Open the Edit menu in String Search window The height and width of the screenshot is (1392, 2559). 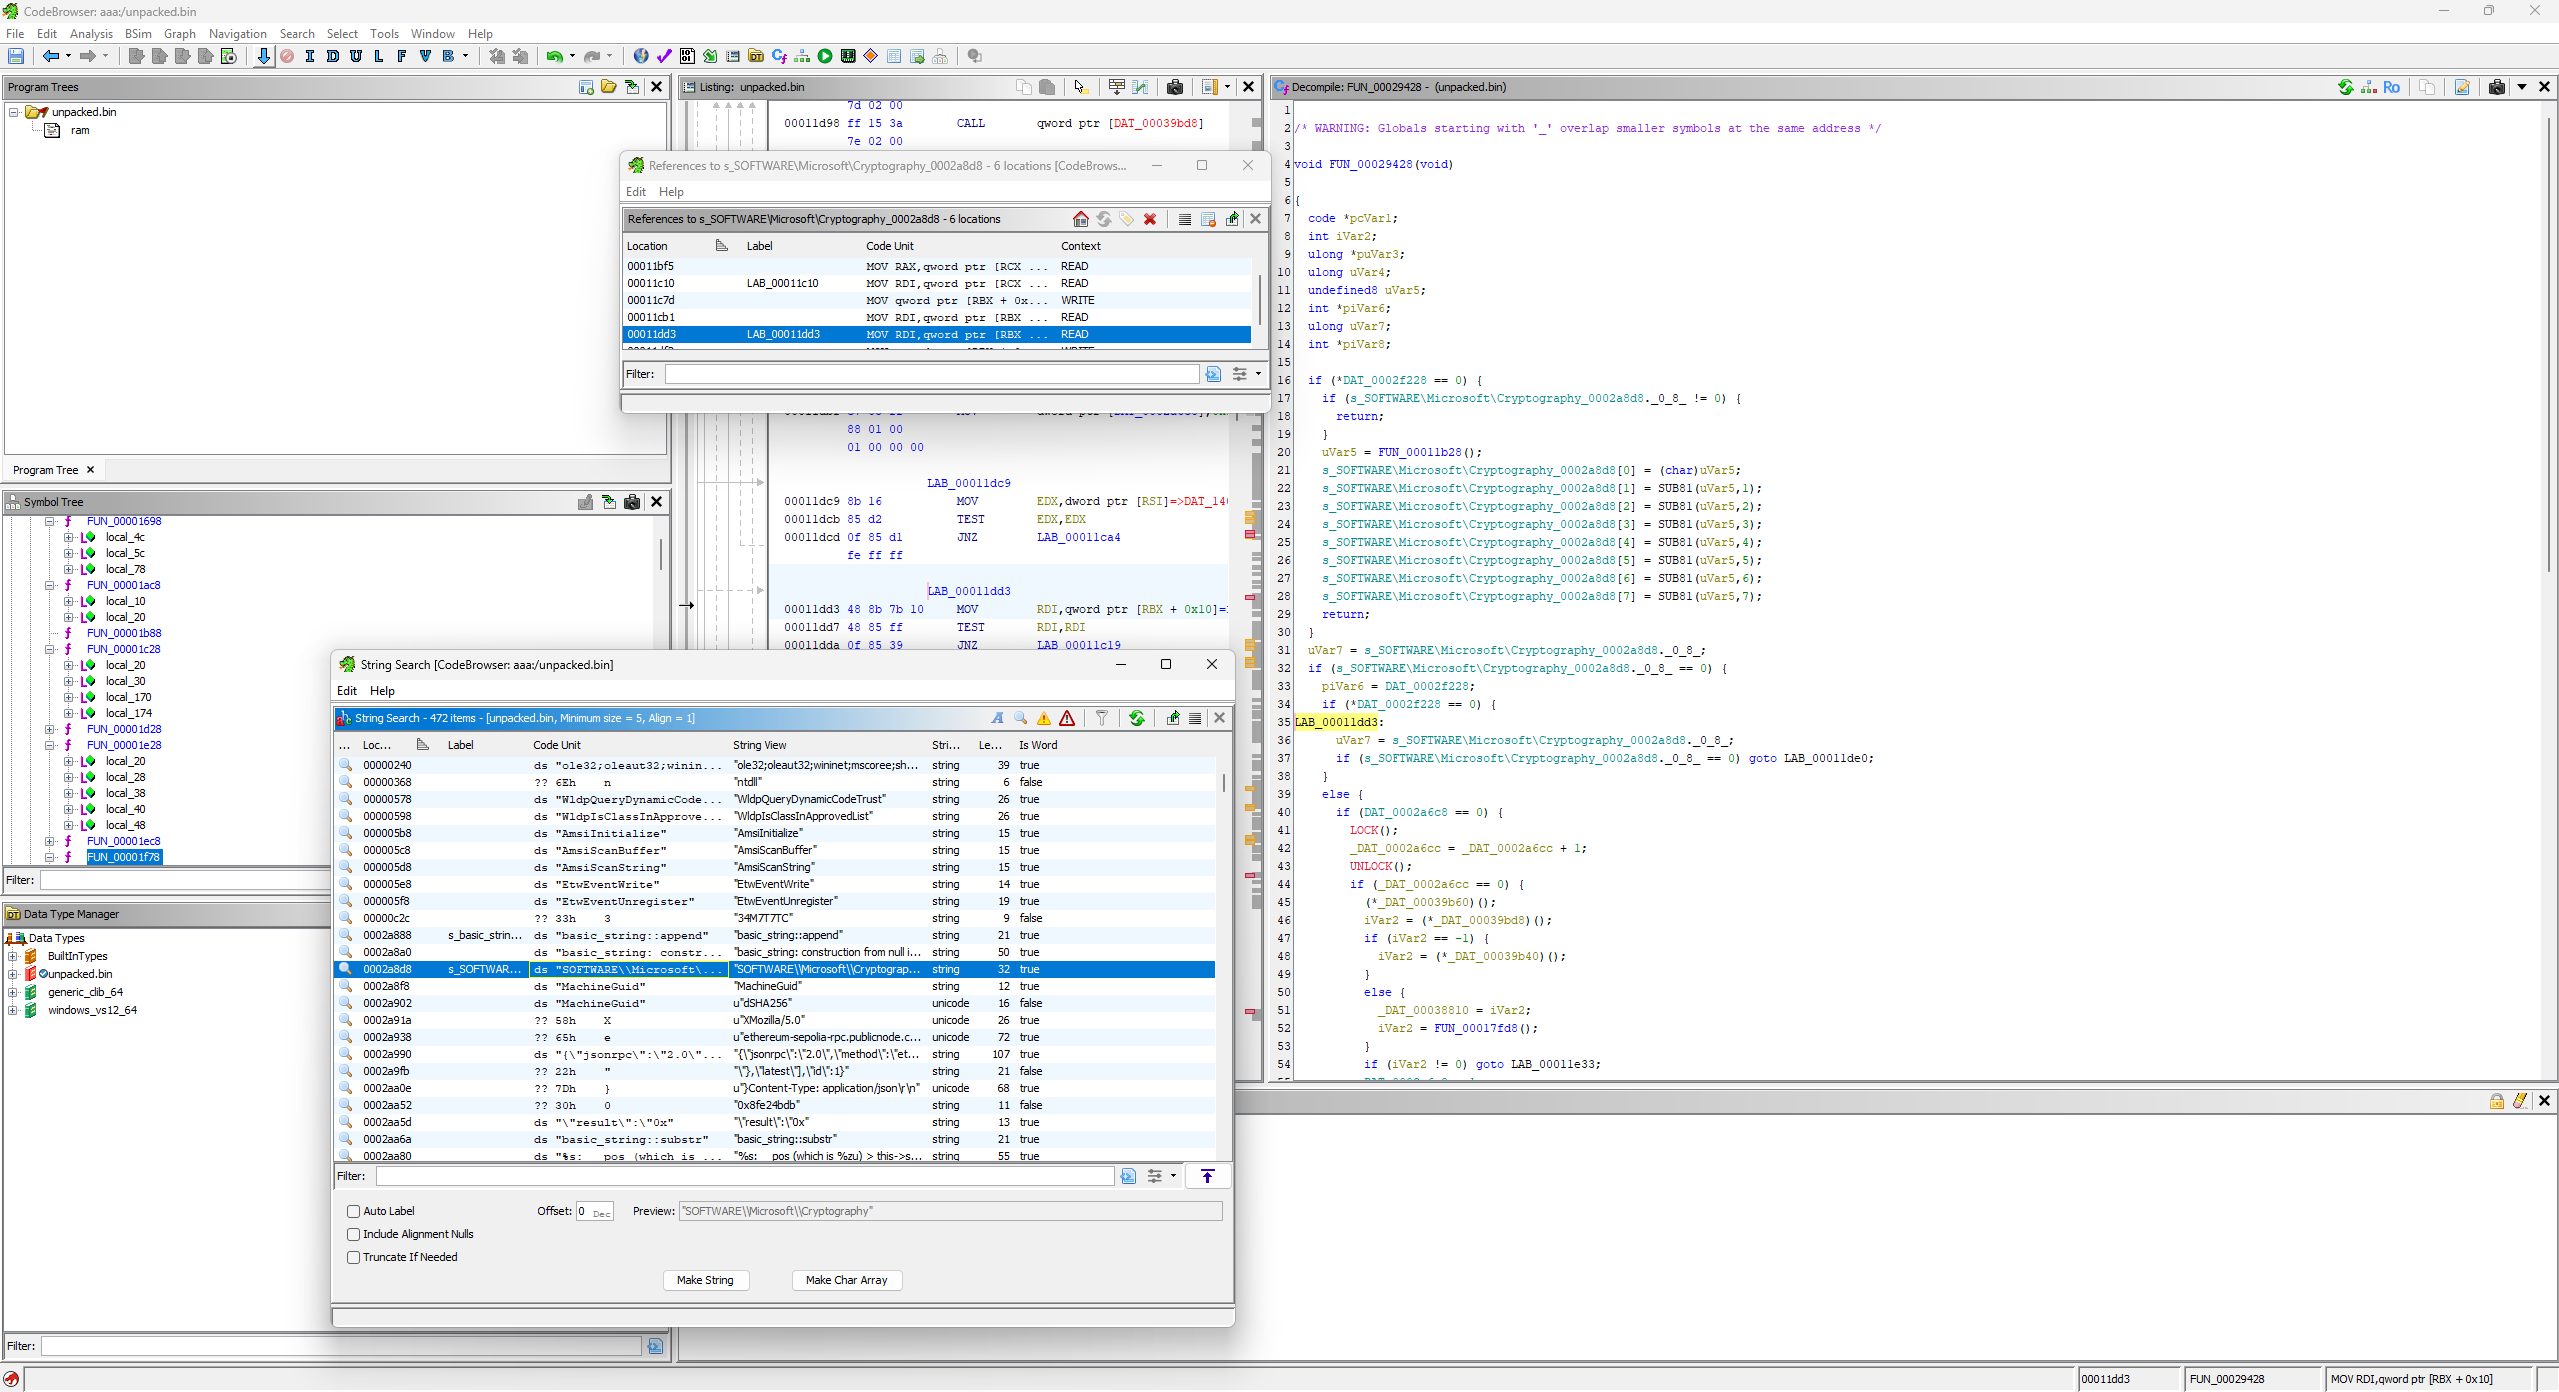(347, 690)
